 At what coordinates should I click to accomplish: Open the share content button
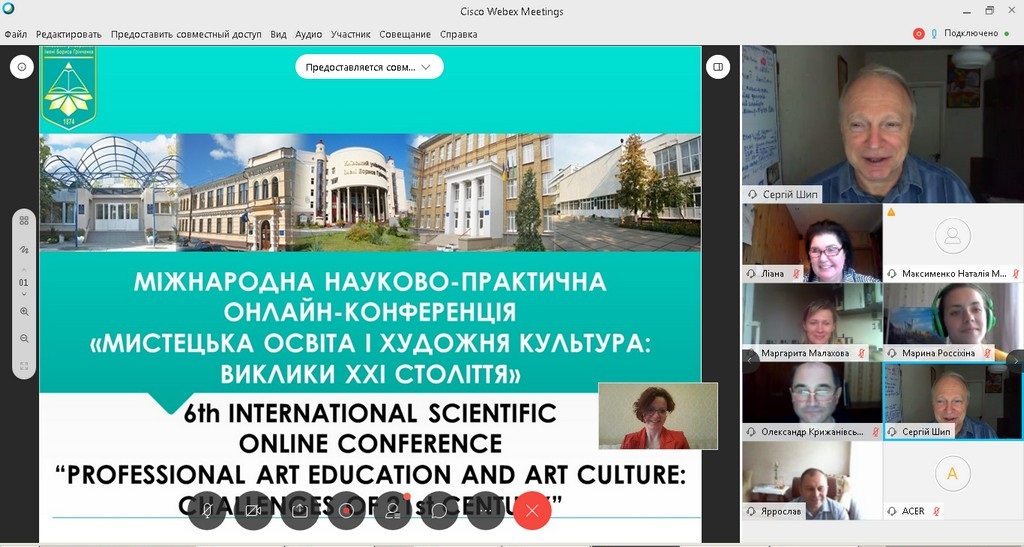coord(300,510)
